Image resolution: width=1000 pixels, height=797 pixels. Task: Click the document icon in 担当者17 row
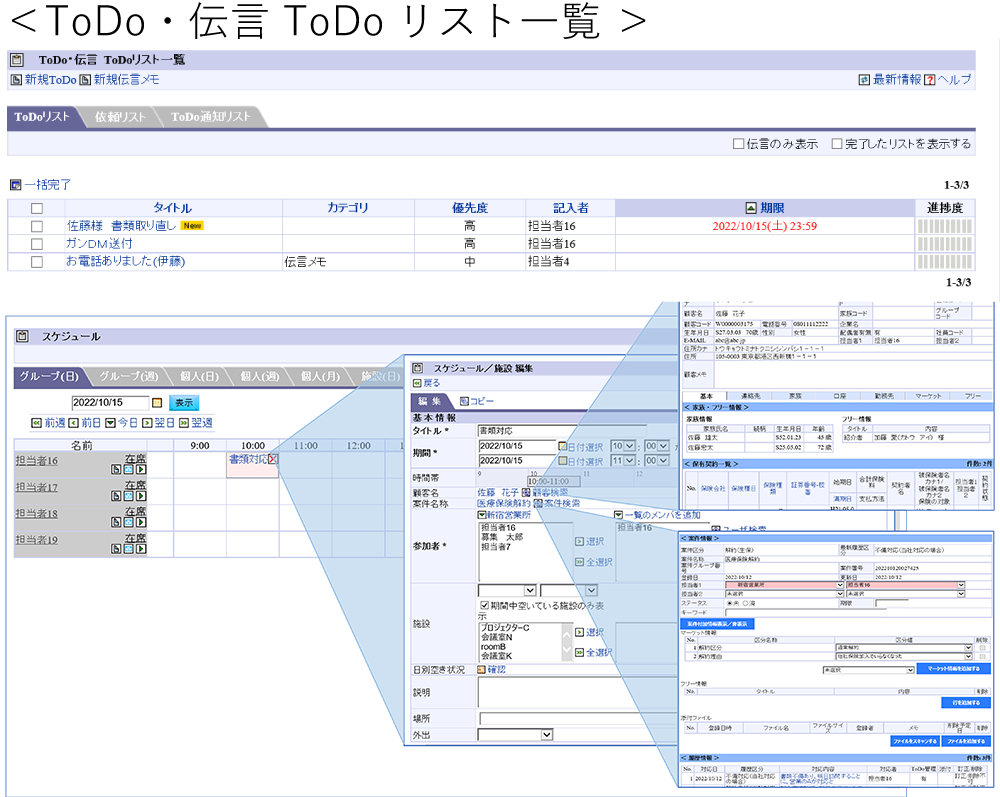[116, 496]
